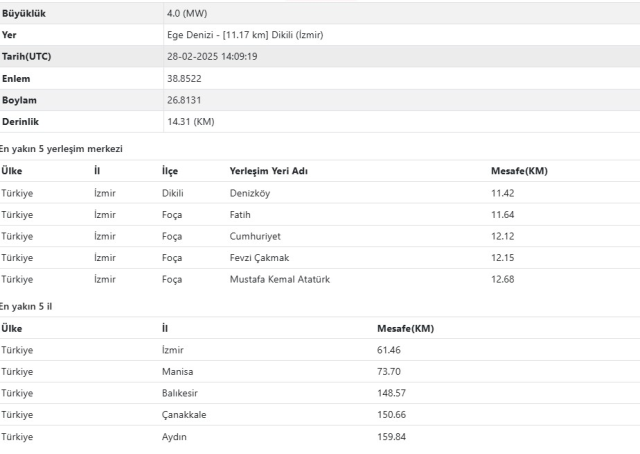The height and width of the screenshot is (454, 640).
Task: Select the latitude value 38.8522
Action: (186, 78)
